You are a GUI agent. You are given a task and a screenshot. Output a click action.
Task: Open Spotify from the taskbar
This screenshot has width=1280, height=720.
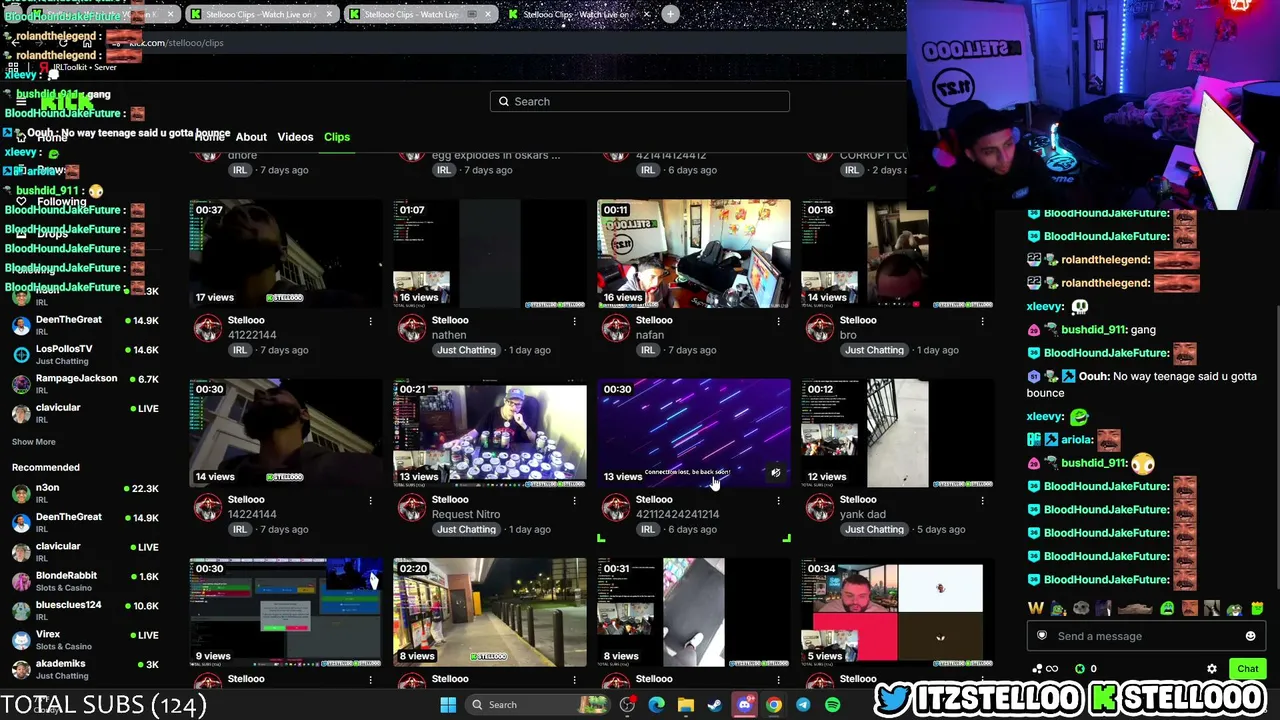pos(832,705)
